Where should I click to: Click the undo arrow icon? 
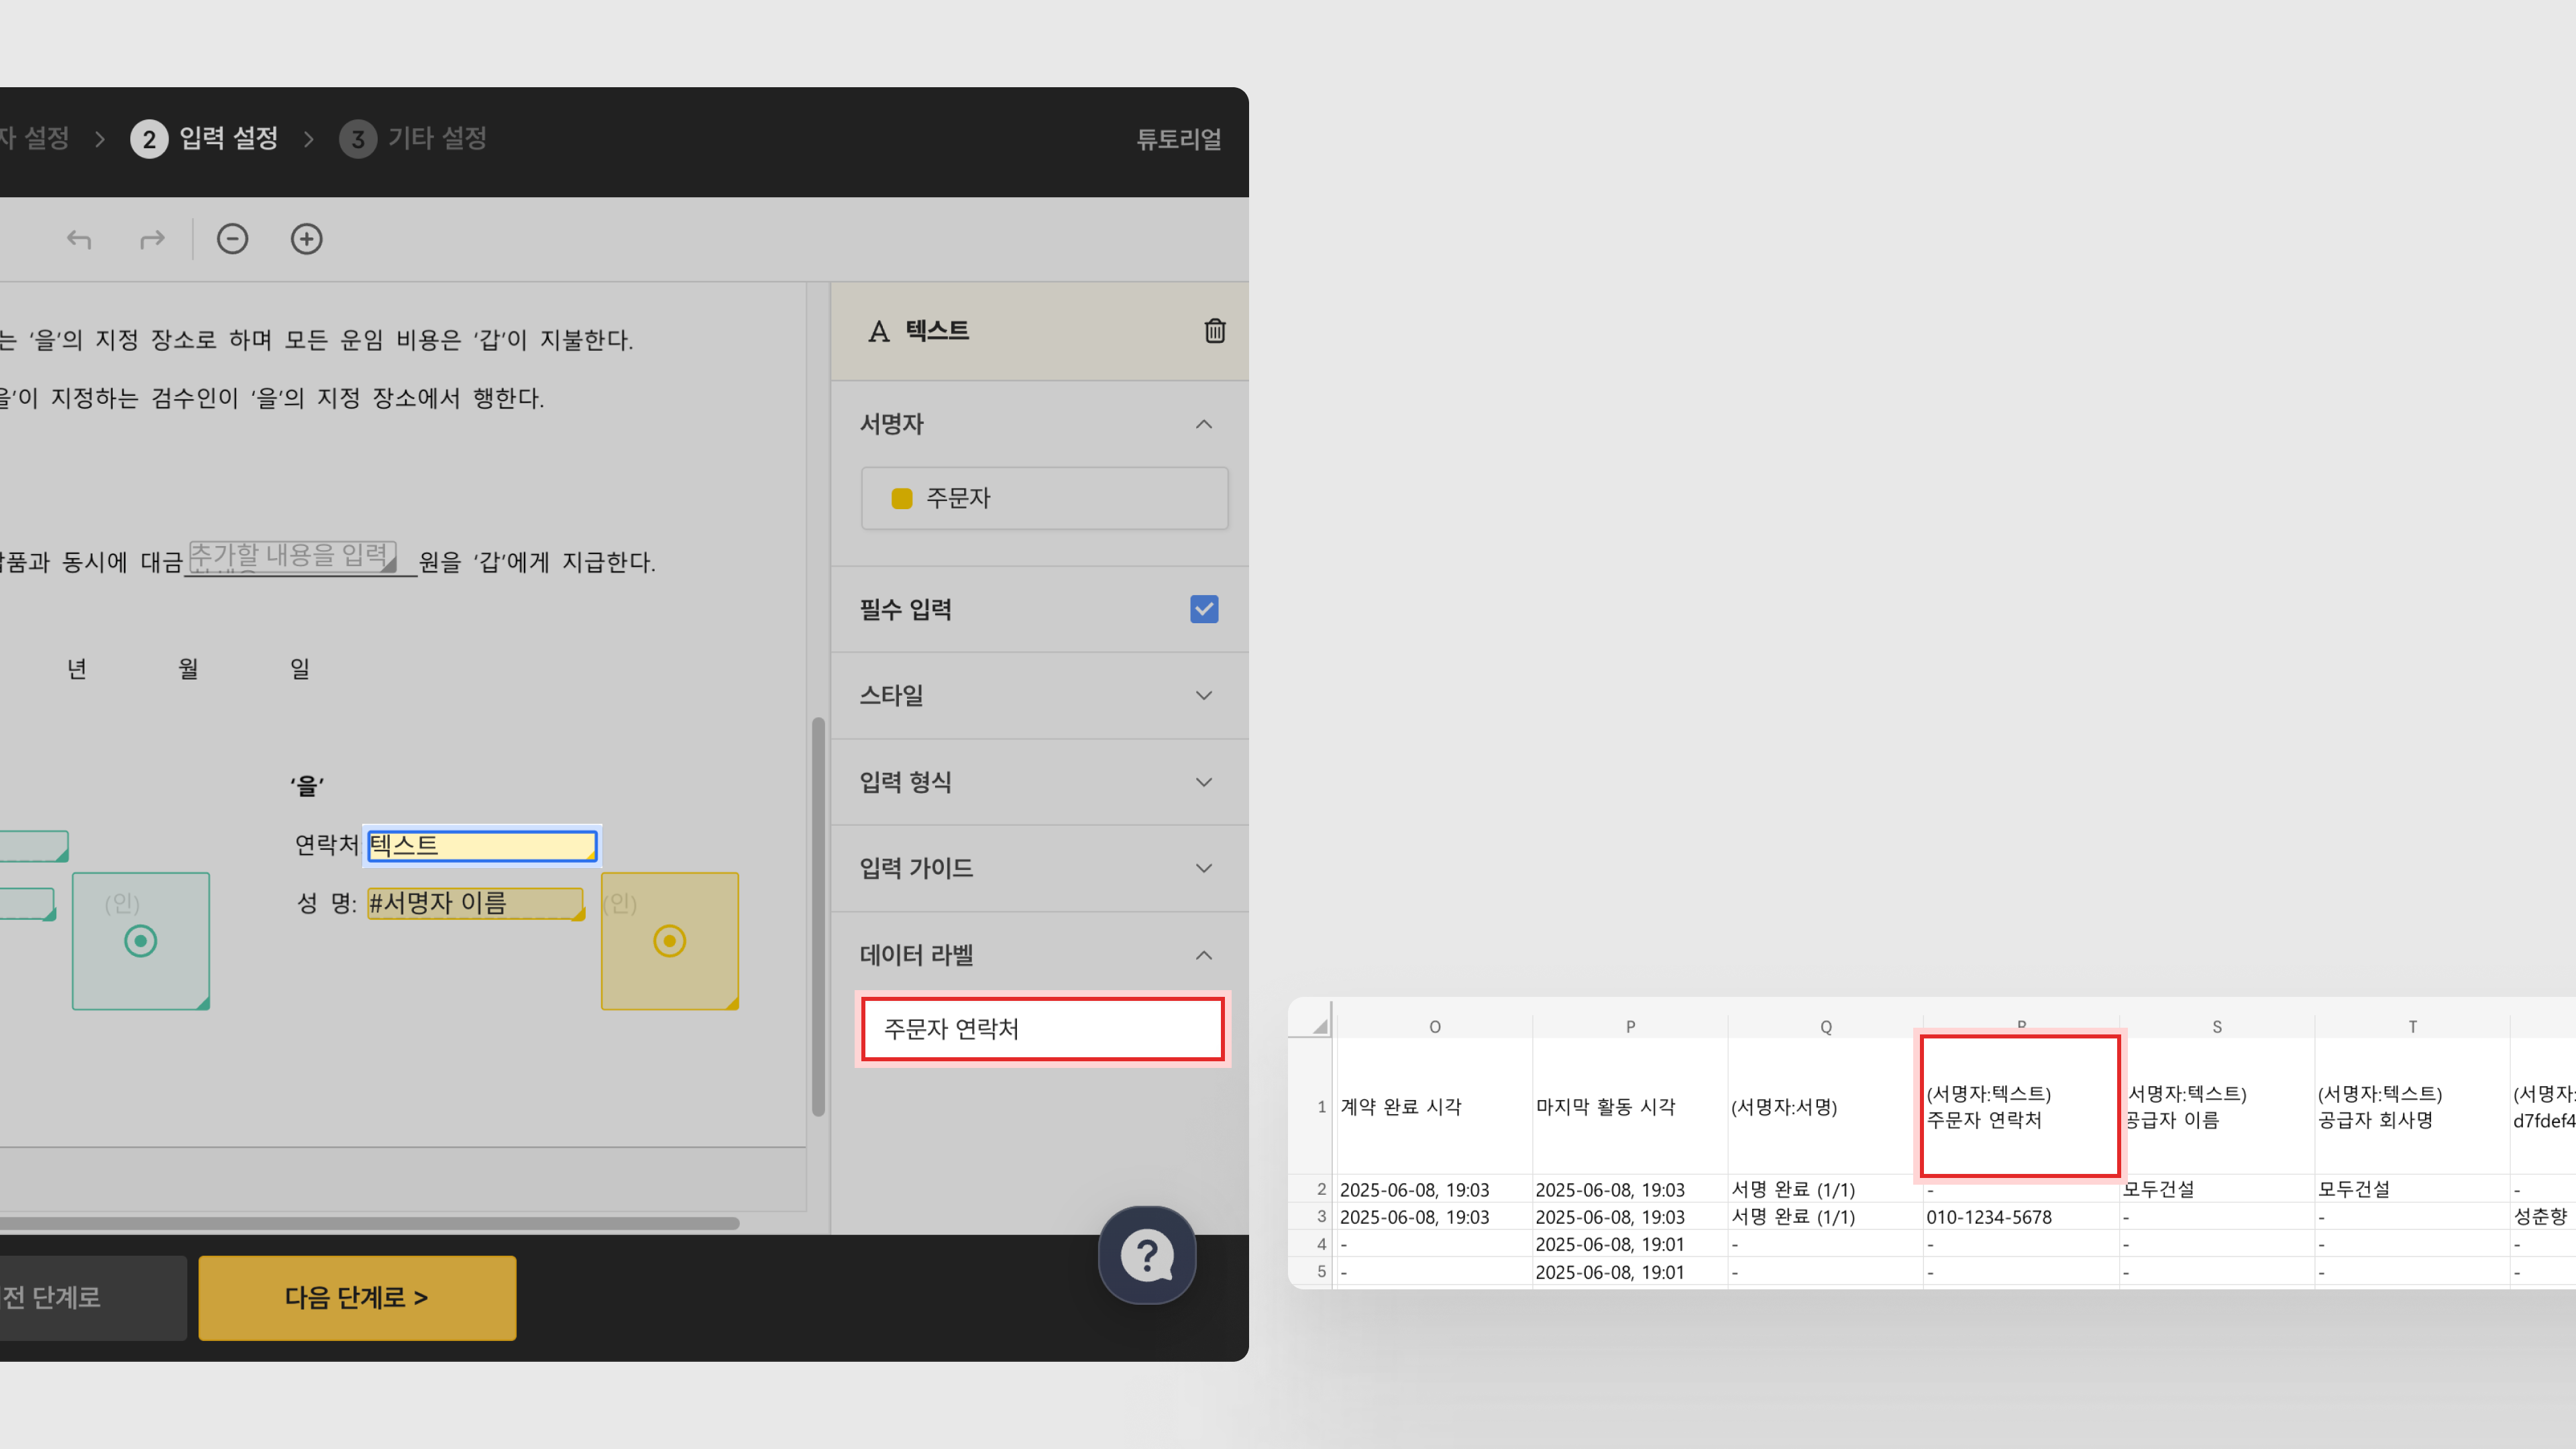[x=79, y=239]
